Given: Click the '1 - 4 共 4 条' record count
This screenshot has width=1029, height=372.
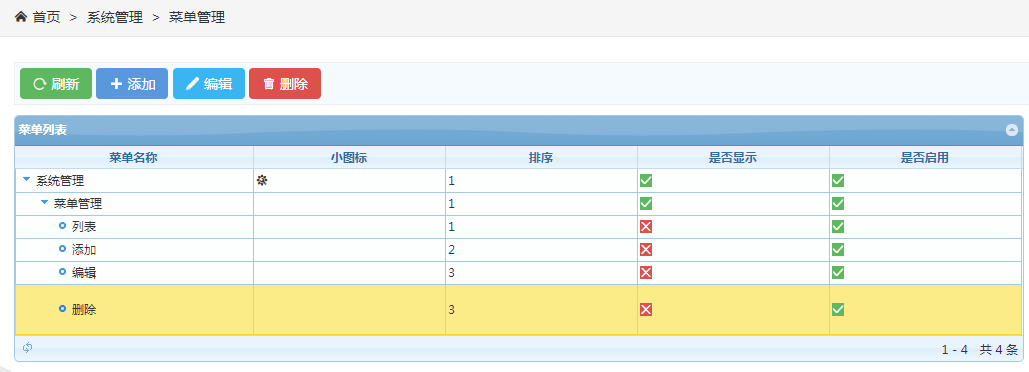Looking at the screenshot, I should click(980, 350).
